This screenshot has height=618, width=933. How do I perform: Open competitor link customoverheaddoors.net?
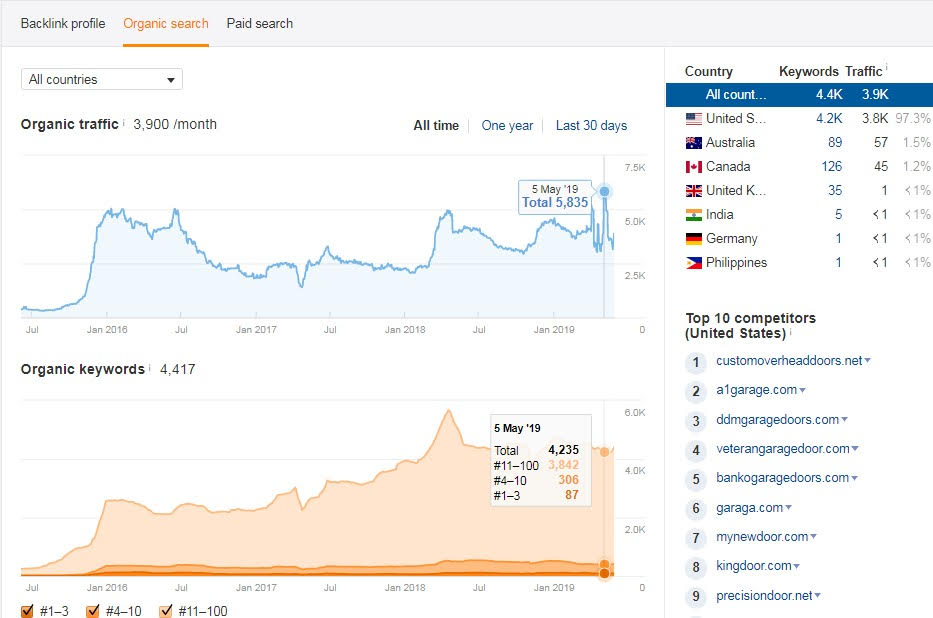[x=789, y=360]
